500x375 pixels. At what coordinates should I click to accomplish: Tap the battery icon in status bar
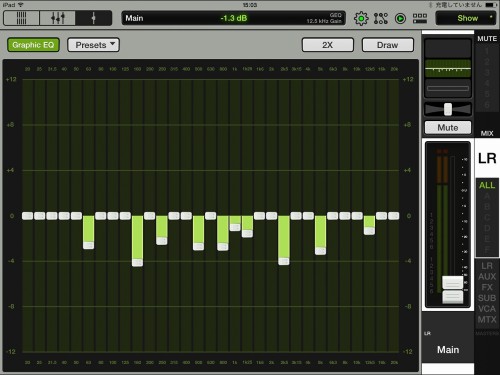tap(491, 5)
